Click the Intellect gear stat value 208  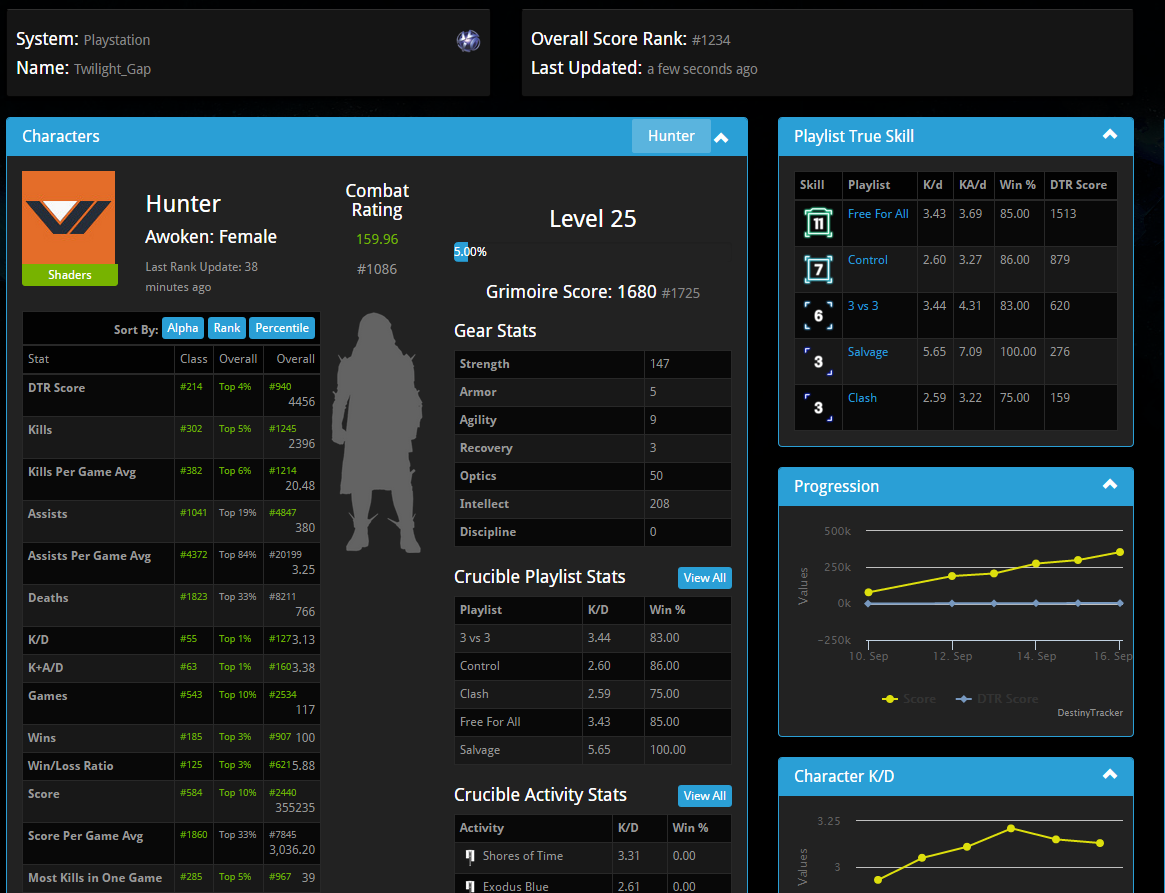pos(660,504)
